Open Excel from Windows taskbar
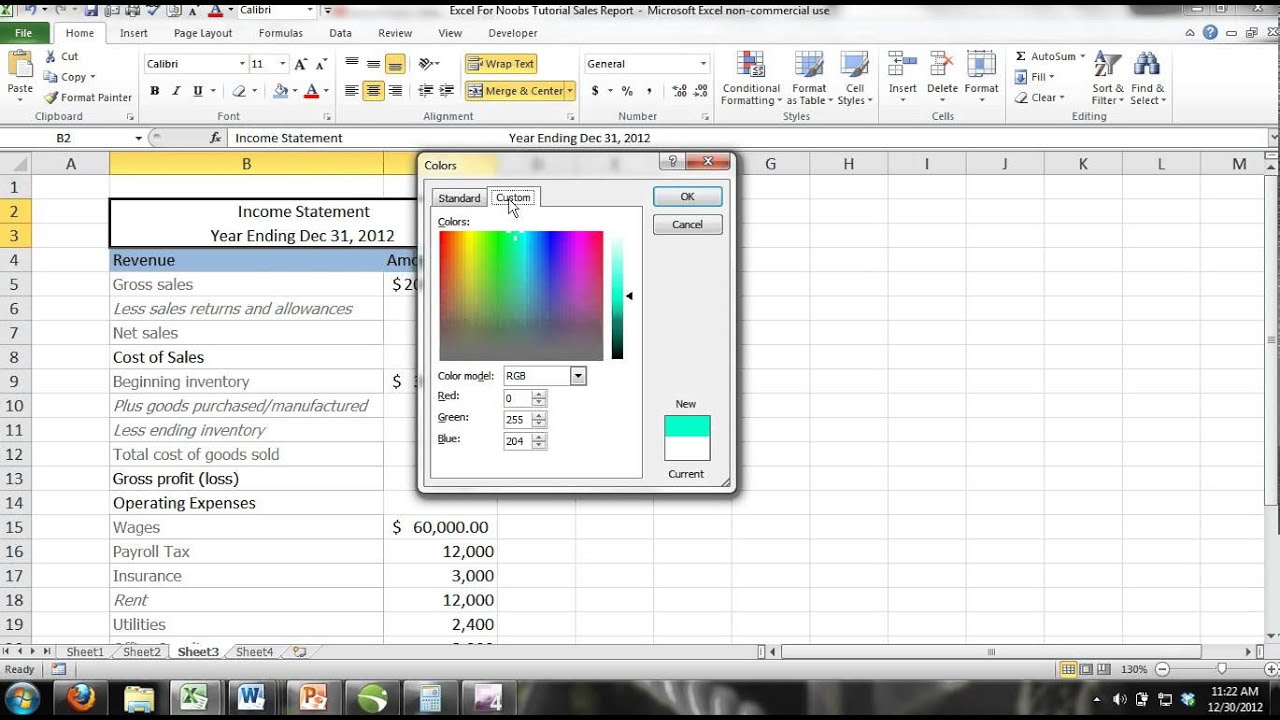This screenshot has width=1280, height=720. tap(193, 698)
